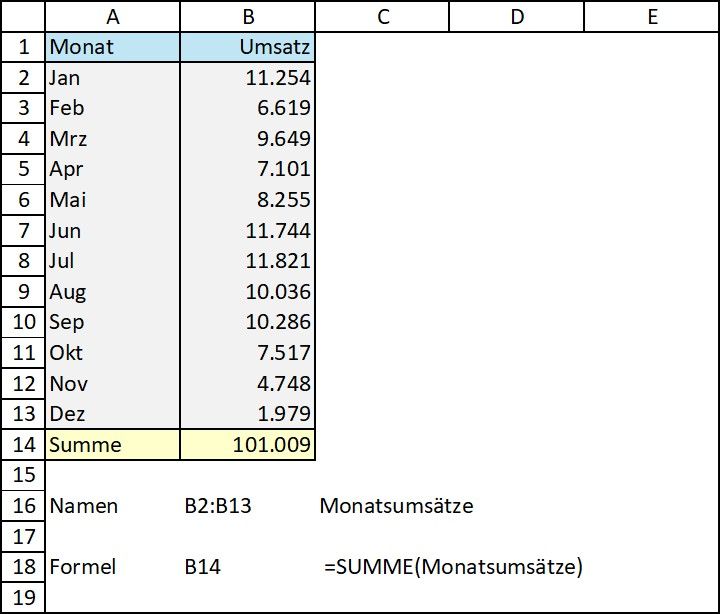Select column D header

pos(516,16)
